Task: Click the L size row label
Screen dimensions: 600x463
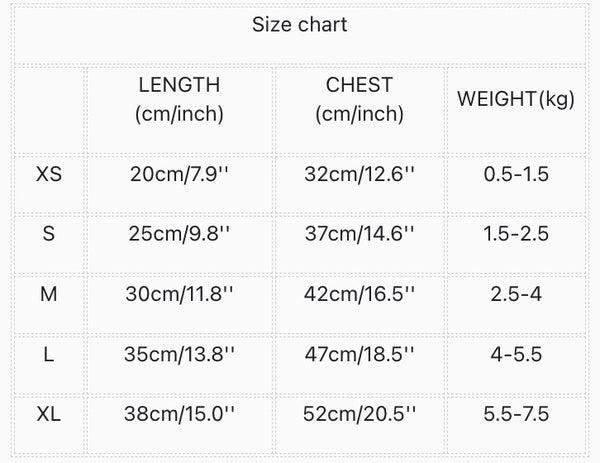Action: click(48, 353)
